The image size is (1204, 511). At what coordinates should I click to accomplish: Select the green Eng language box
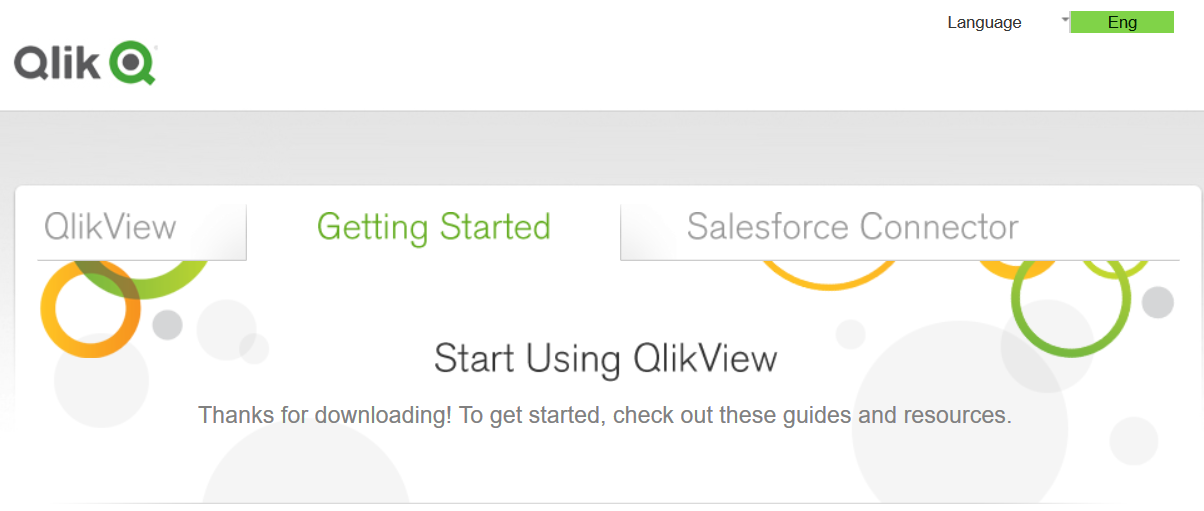coord(1122,22)
